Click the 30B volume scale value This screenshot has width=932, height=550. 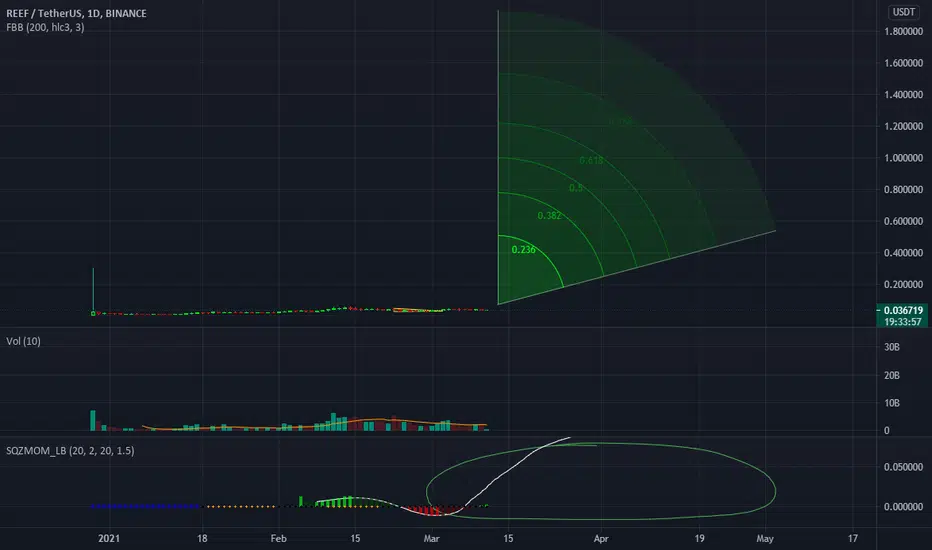(892, 347)
